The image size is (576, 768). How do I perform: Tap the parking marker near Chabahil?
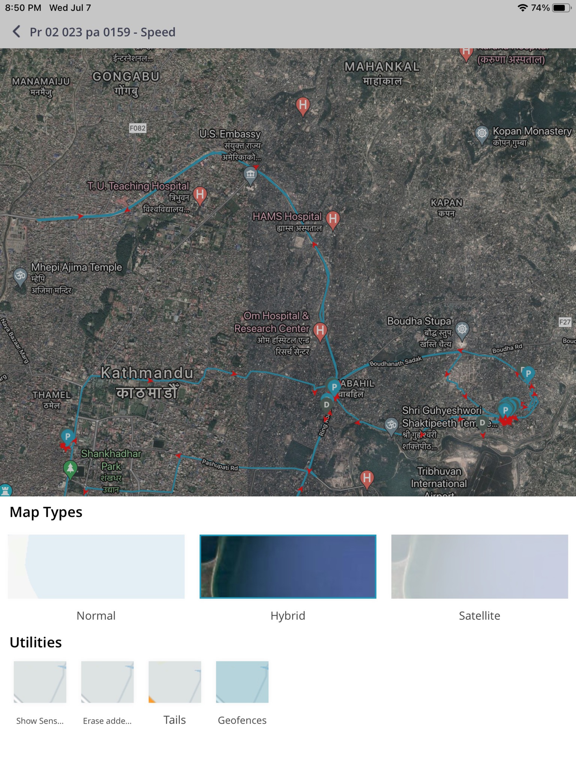334,388
